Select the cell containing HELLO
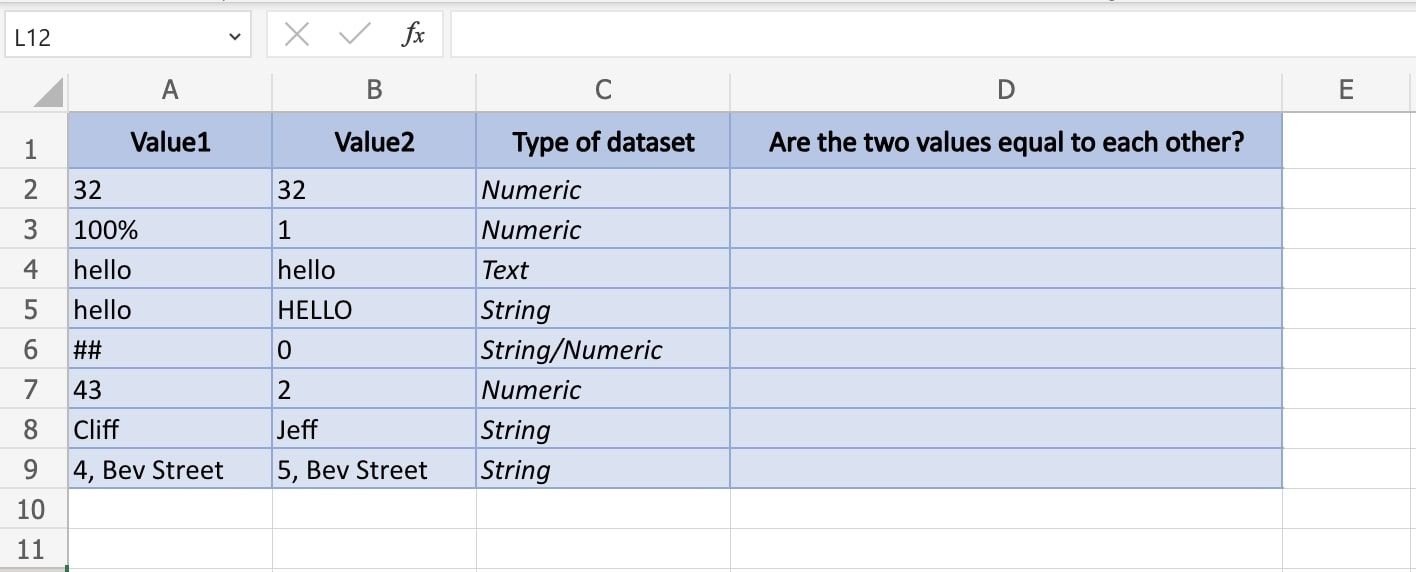The height and width of the screenshot is (572, 1416). [x=374, y=309]
